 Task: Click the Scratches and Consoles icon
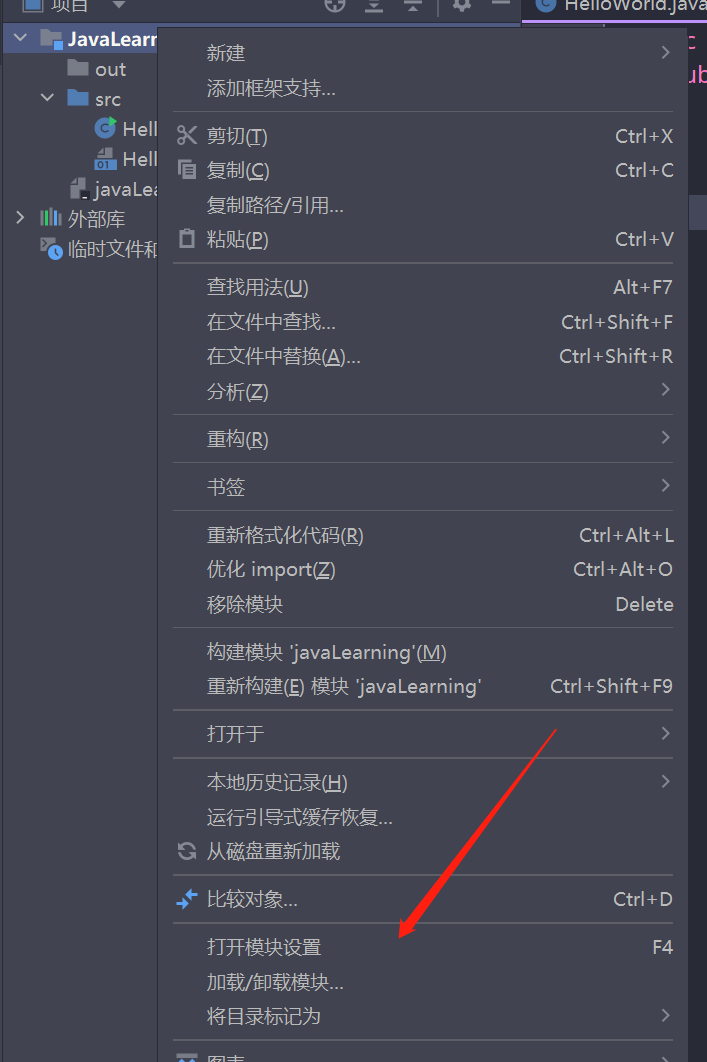tap(51, 249)
